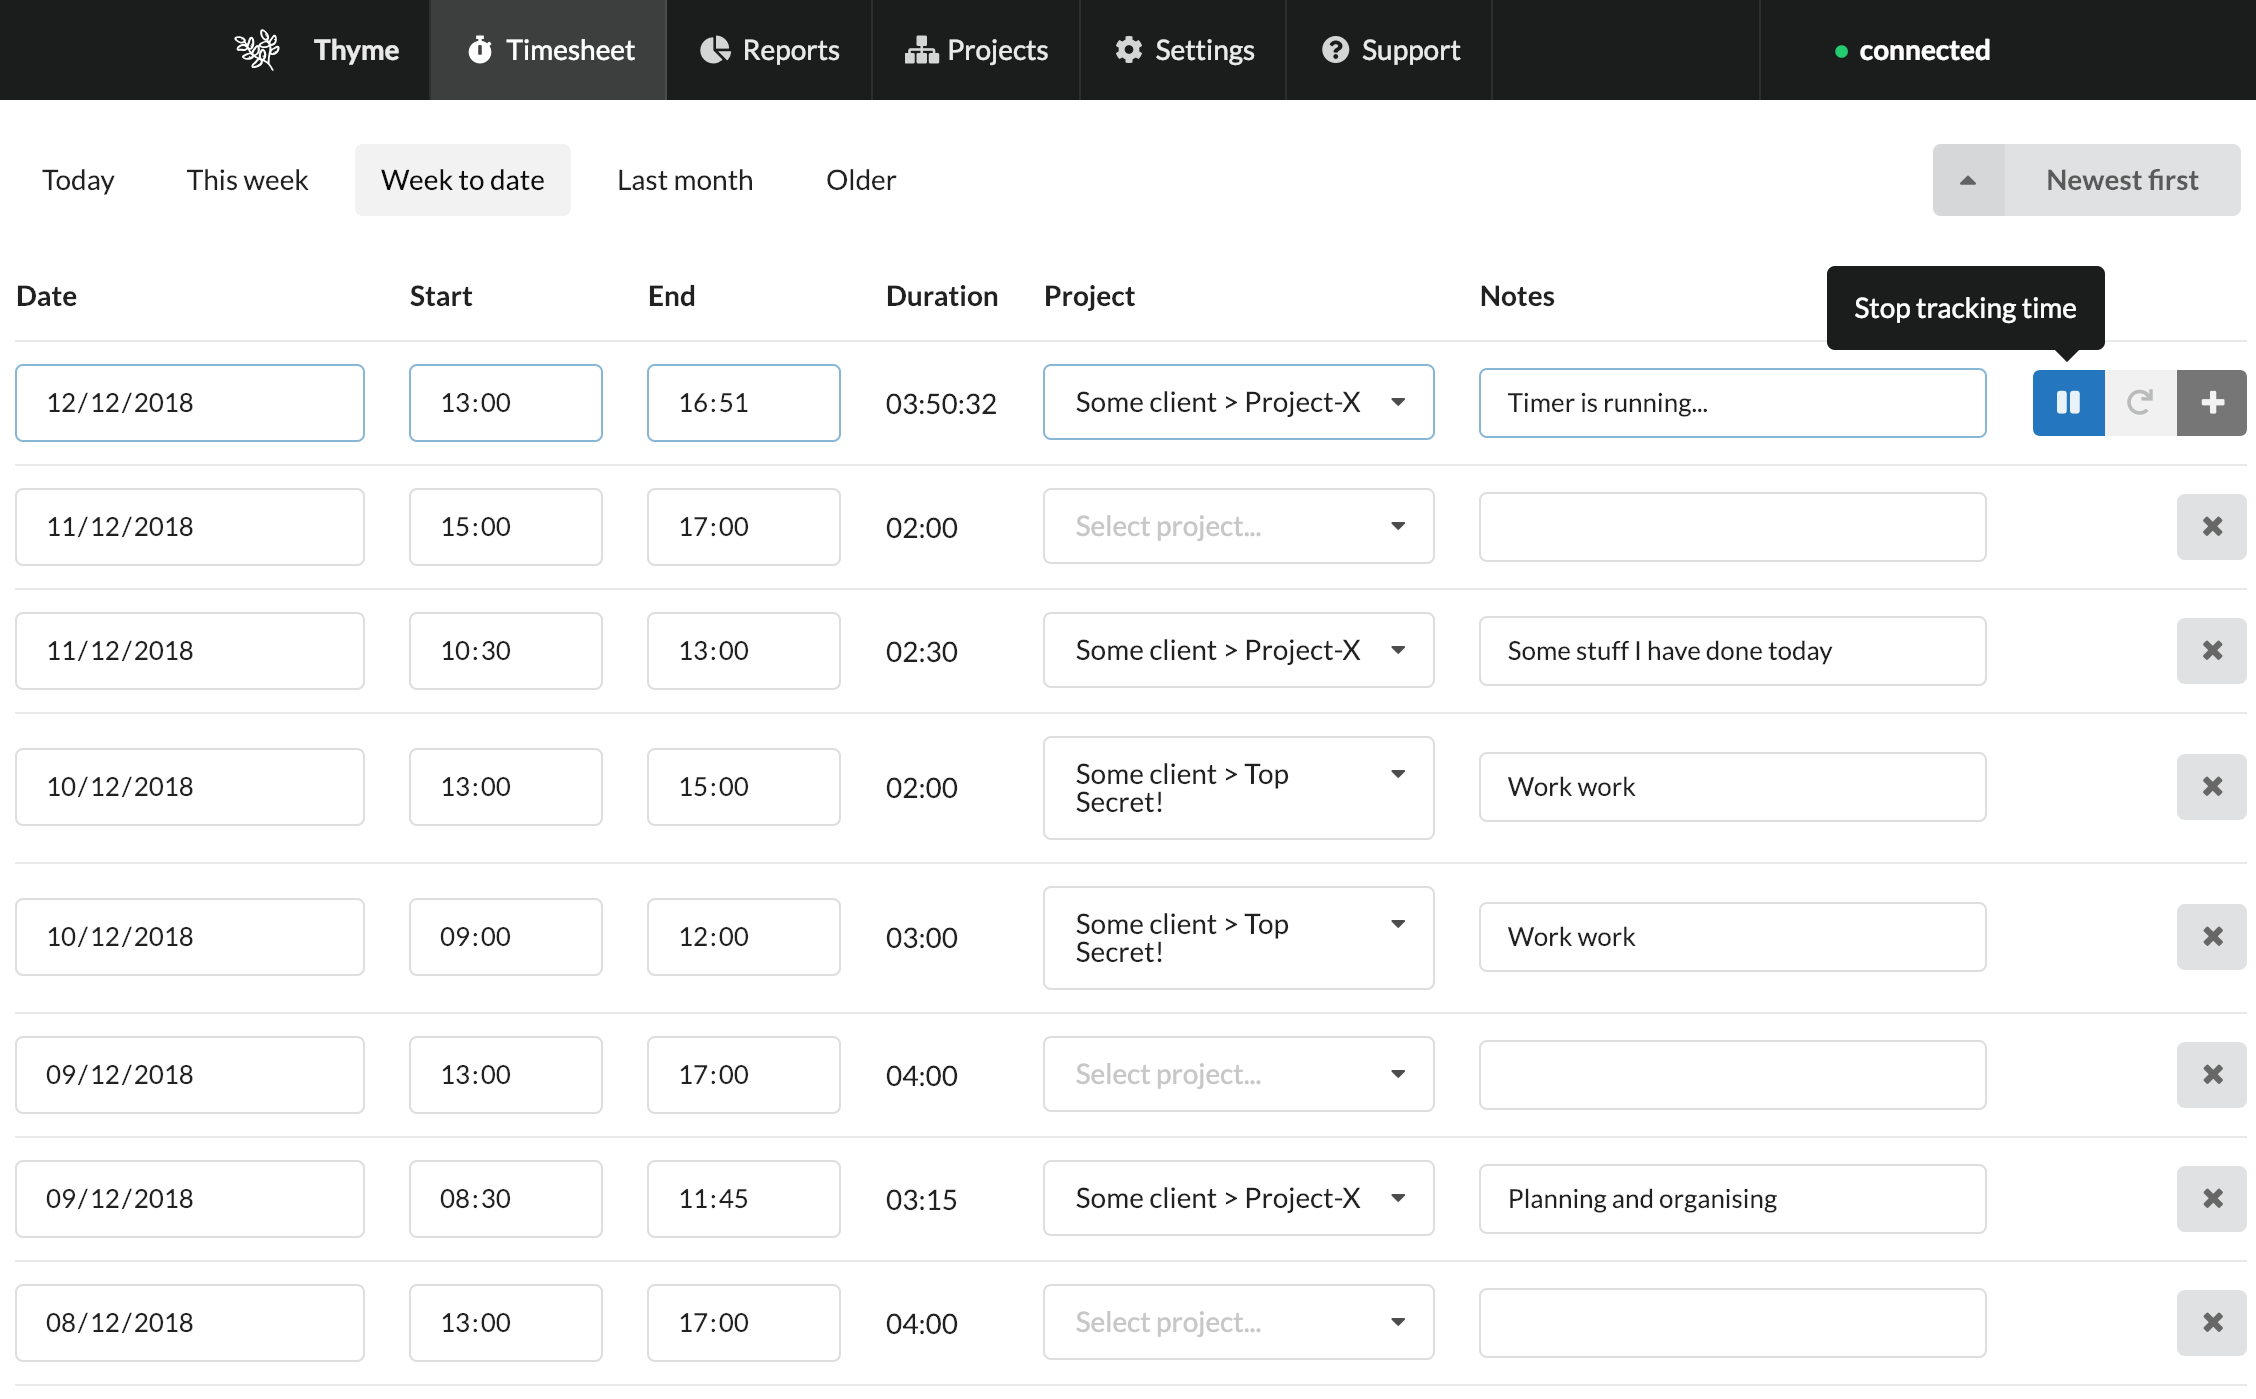The height and width of the screenshot is (1399, 2256).
Task: Click the Newest first sort button
Action: (2121, 180)
